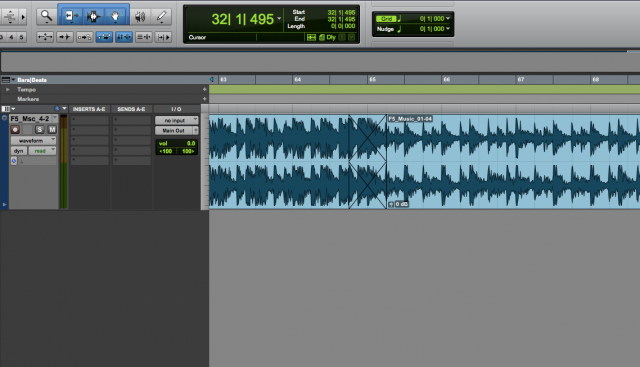Edit the End selection value
Screen dimensions: 640x367
(x=341, y=19)
